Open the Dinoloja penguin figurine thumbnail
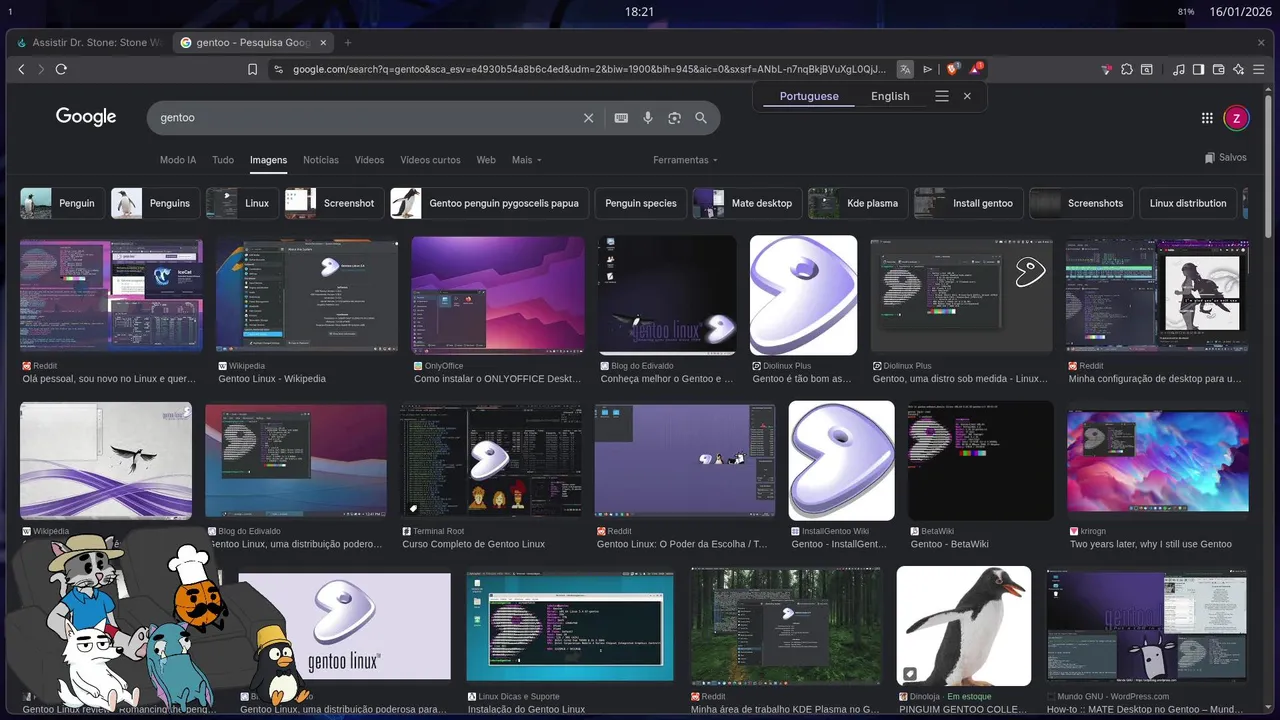This screenshot has width=1280, height=720. pyautogui.click(x=964, y=626)
